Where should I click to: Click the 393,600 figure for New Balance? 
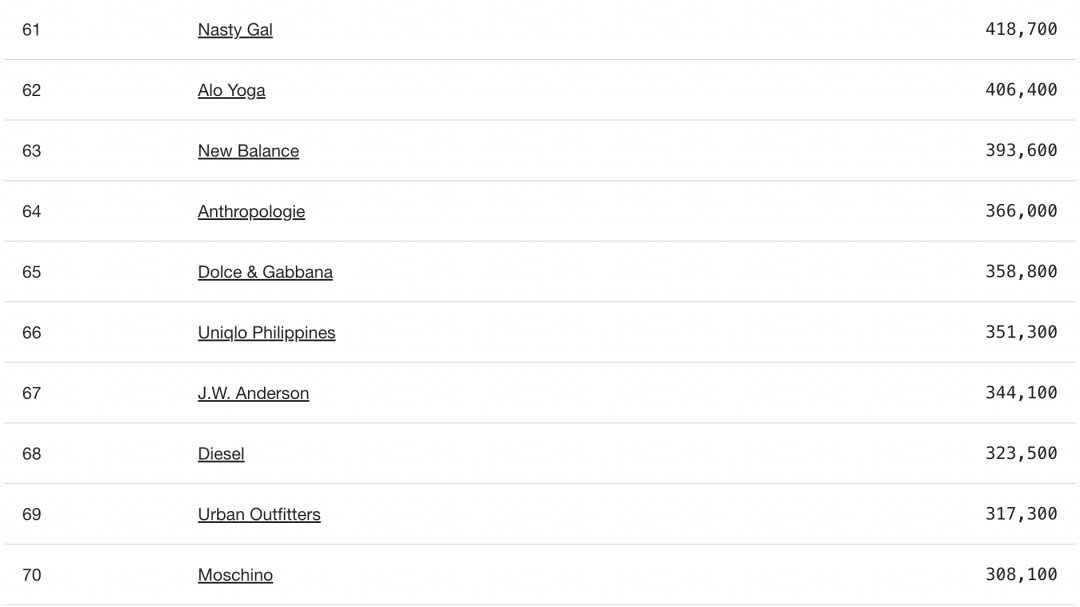(x=1021, y=150)
